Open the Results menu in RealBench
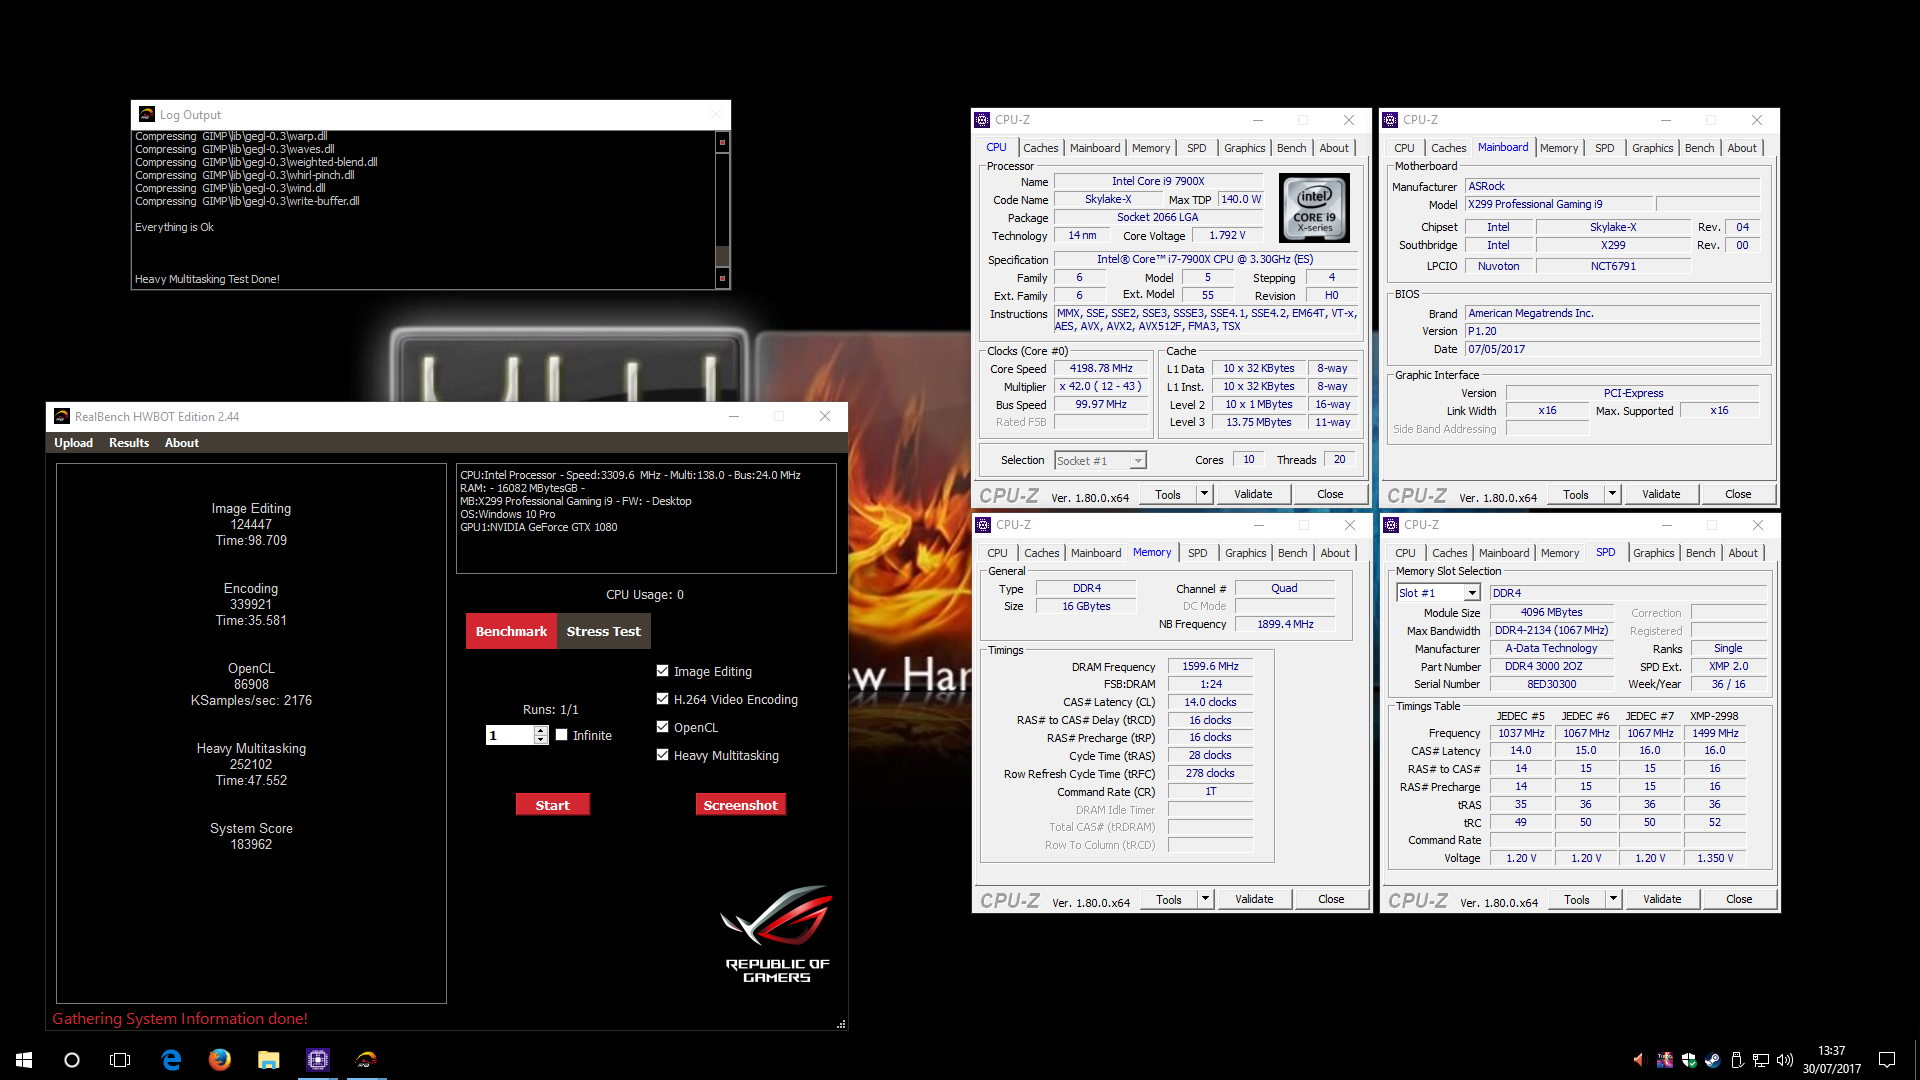 [x=129, y=443]
